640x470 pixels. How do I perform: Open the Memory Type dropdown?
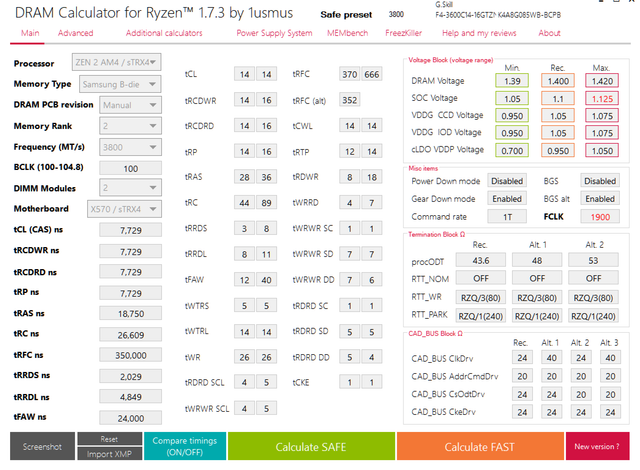(x=120, y=84)
